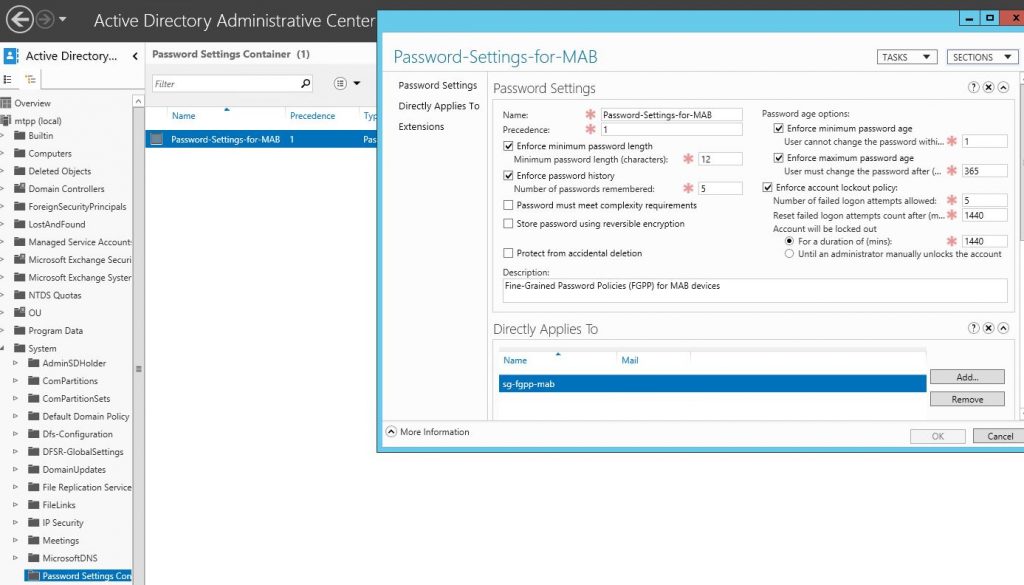1024x585 pixels.
Task: Click the filter search magnifier icon
Action: point(305,84)
